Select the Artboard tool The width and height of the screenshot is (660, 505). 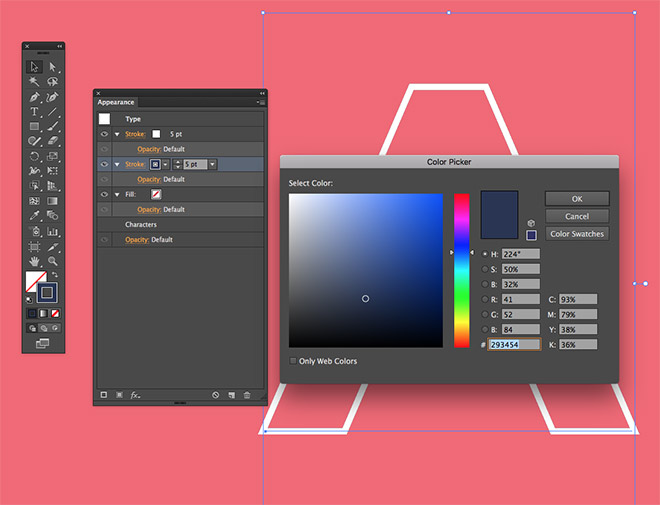tap(34, 247)
